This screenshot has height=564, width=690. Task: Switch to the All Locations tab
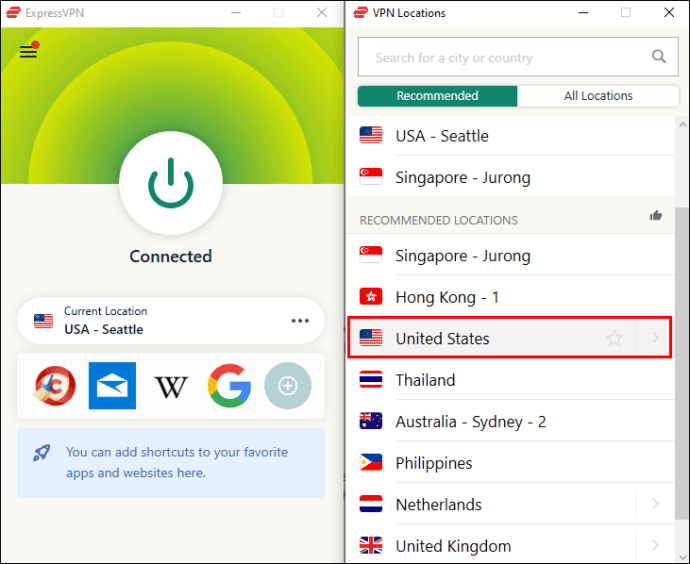click(x=598, y=96)
